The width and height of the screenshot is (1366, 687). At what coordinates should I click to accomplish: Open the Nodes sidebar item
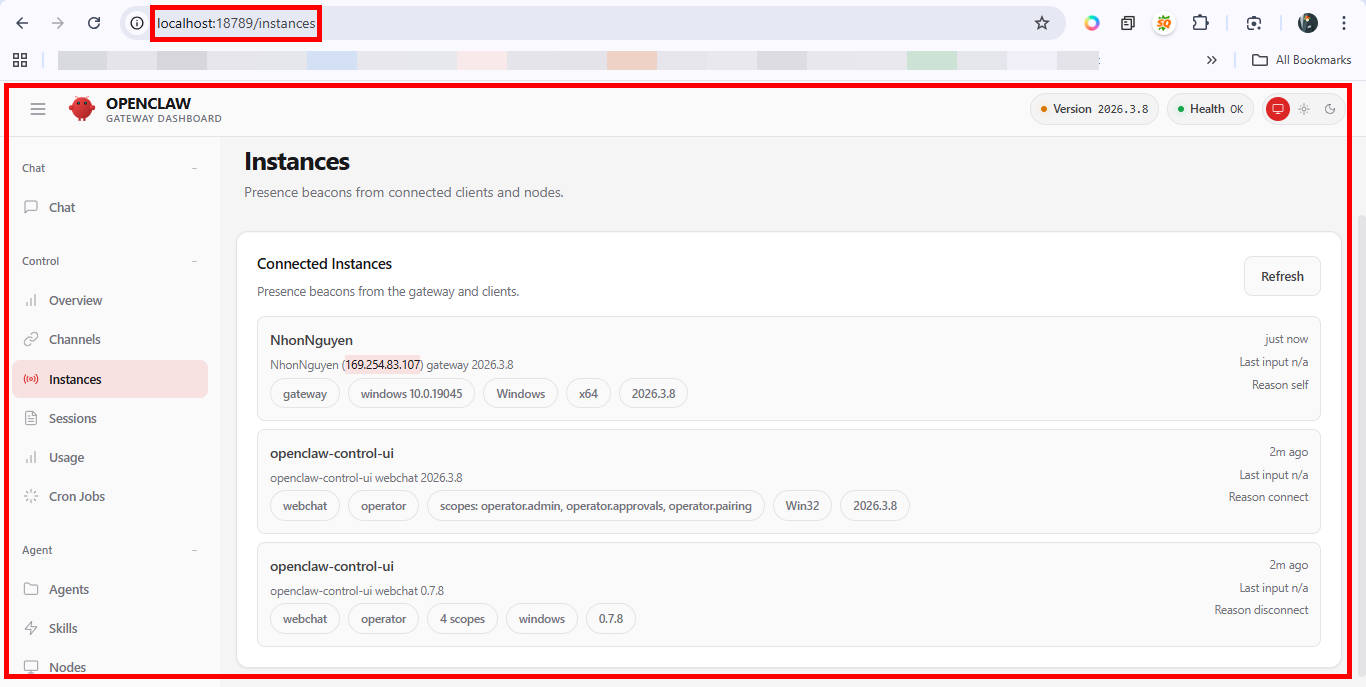pyautogui.click(x=110, y=667)
